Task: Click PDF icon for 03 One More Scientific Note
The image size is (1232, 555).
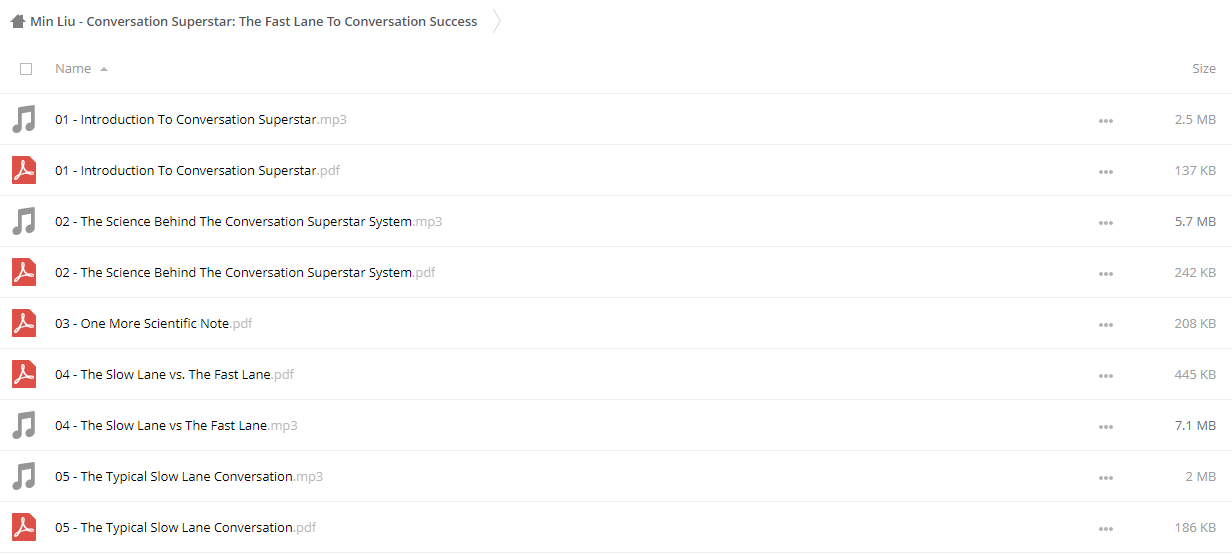Action: coord(24,324)
